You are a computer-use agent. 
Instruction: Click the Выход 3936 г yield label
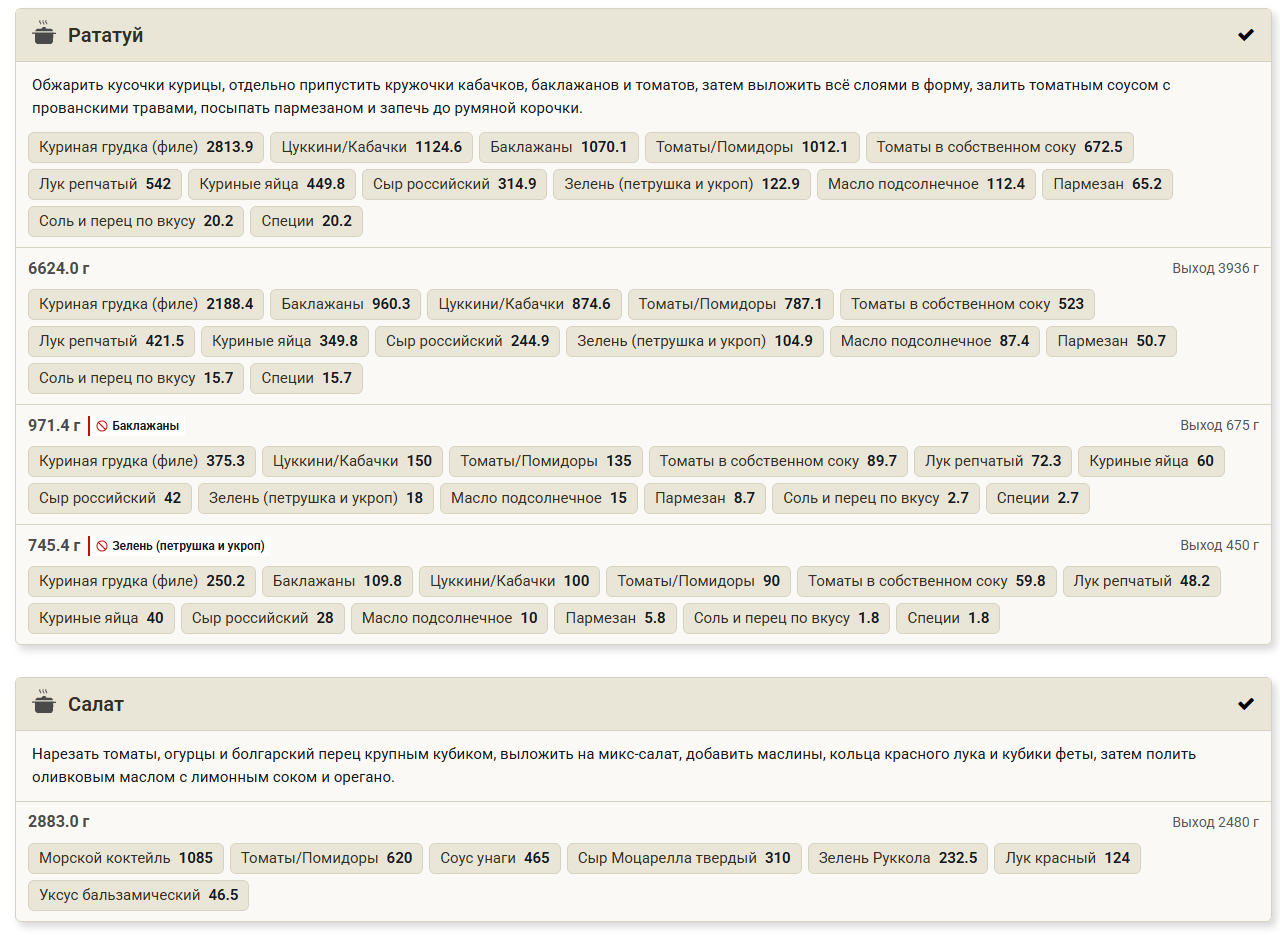tap(1215, 268)
